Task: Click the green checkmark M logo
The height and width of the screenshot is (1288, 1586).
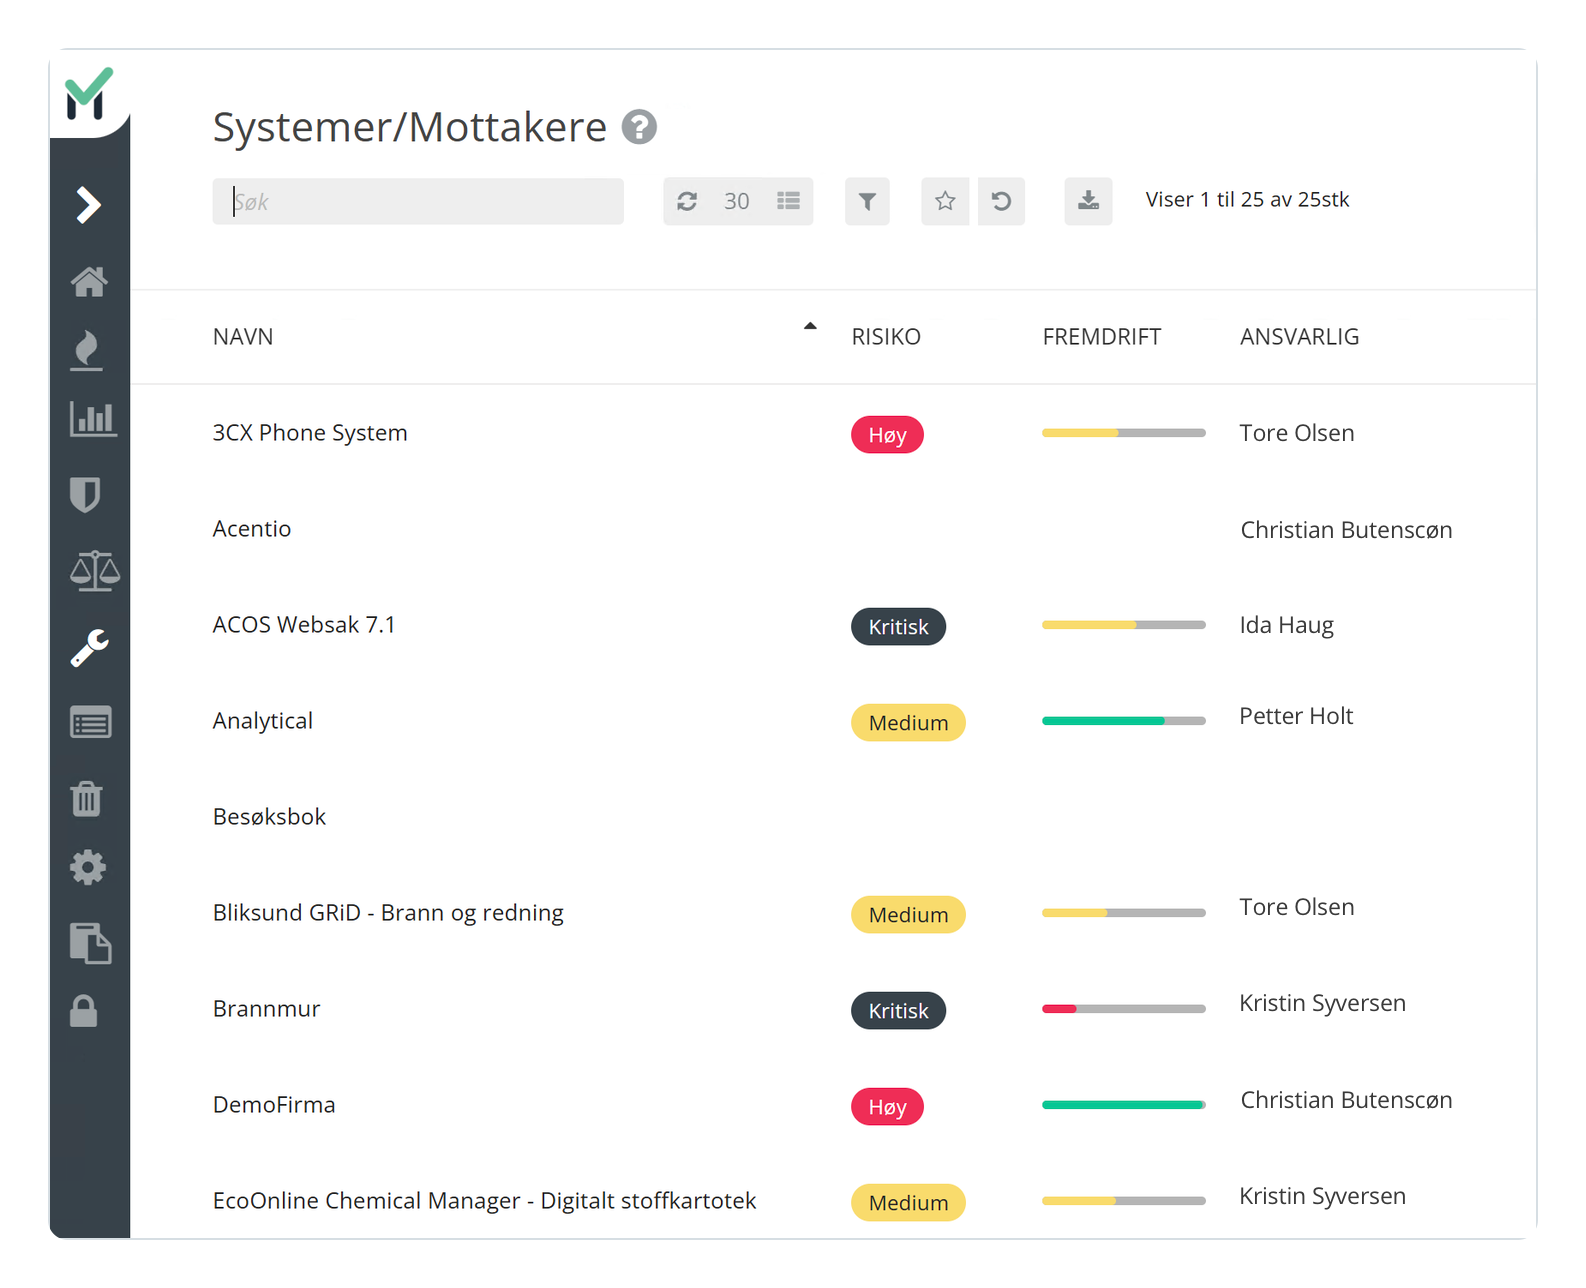Action: pos(89,94)
